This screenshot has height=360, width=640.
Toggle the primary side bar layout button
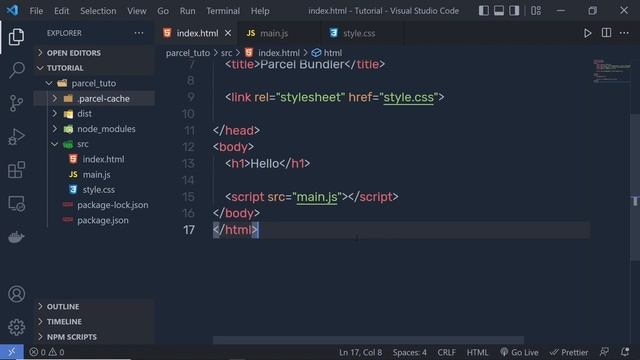(x=484, y=11)
